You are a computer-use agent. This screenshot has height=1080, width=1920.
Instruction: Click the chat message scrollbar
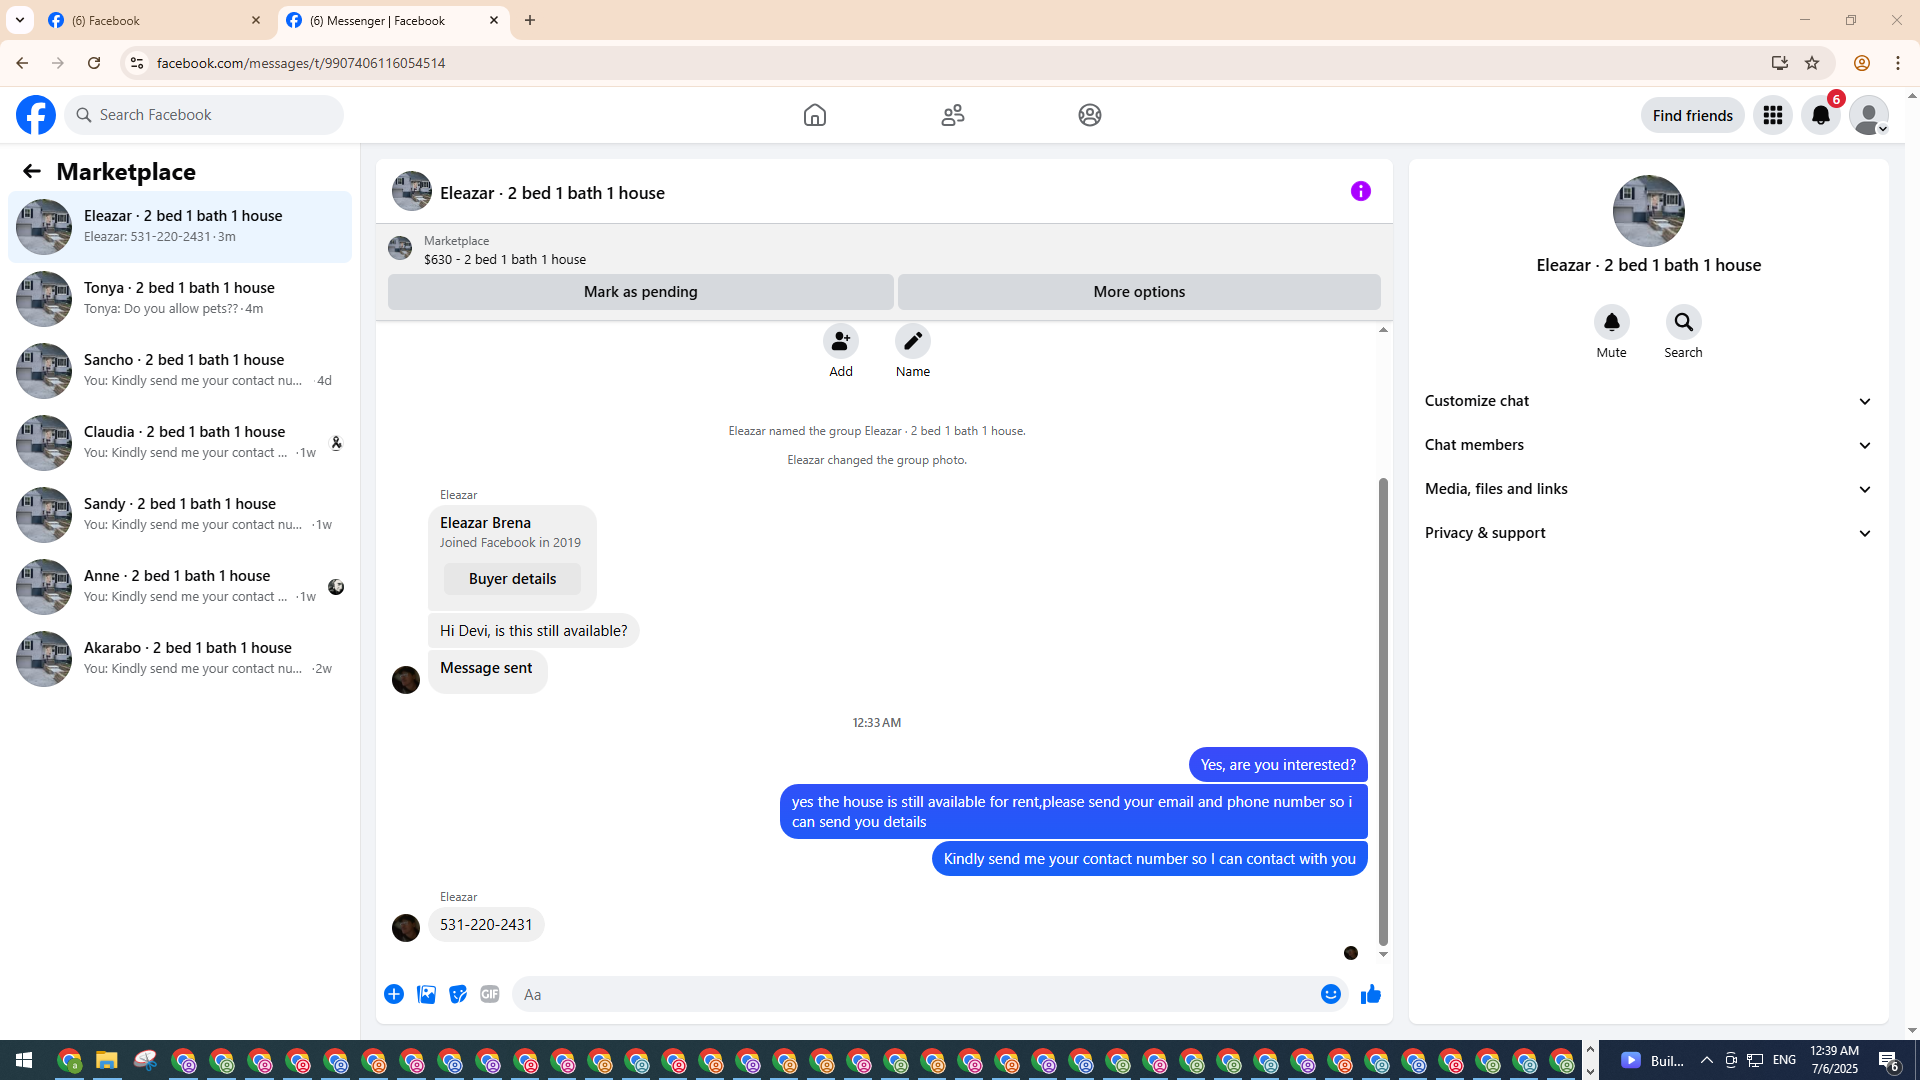coord(1383,710)
